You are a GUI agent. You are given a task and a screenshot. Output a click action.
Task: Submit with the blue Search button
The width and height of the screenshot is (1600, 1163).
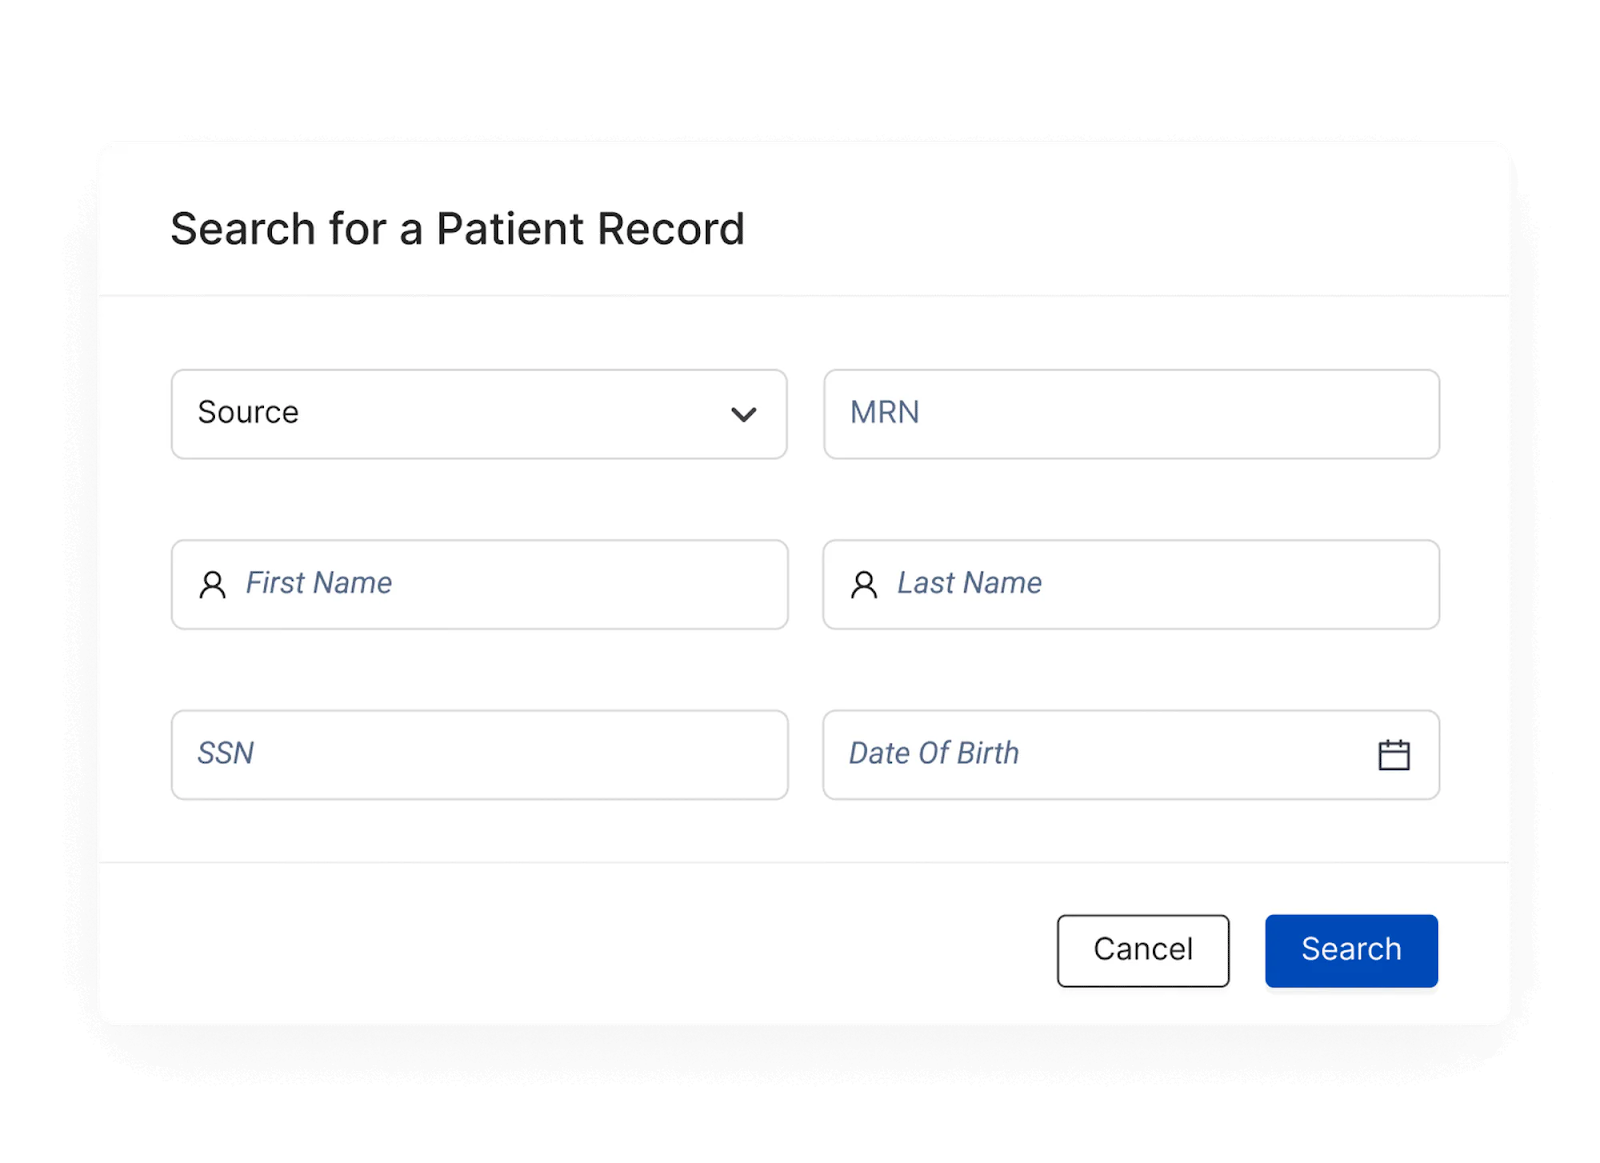(x=1351, y=950)
